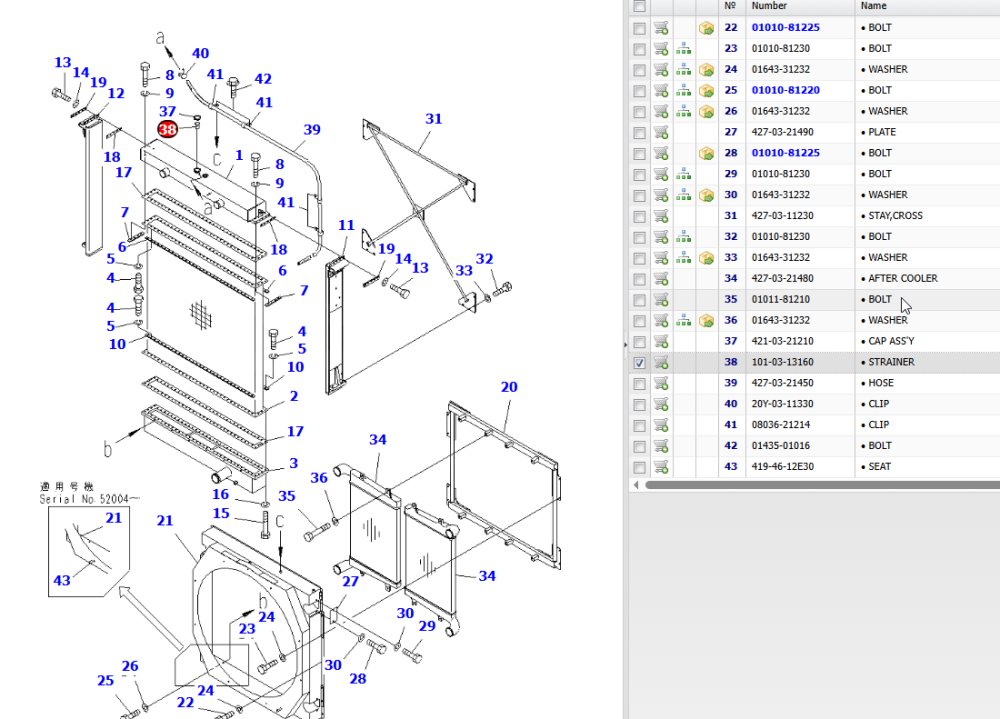
Task: Click callout 31 on the cross stay diagram
Action: coord(434,119)
